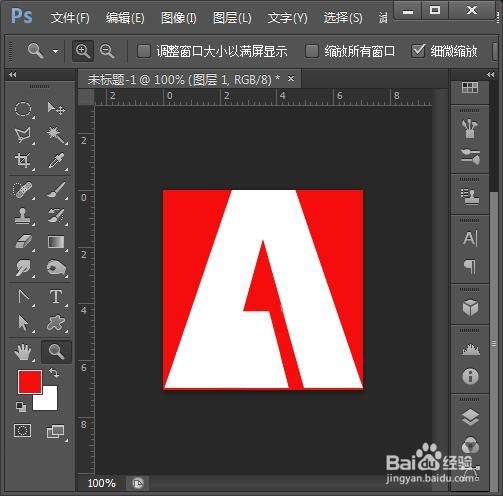Screen dimensions: 503x496
Task: Open the Paragraph panel
Action: coord(470,266)
